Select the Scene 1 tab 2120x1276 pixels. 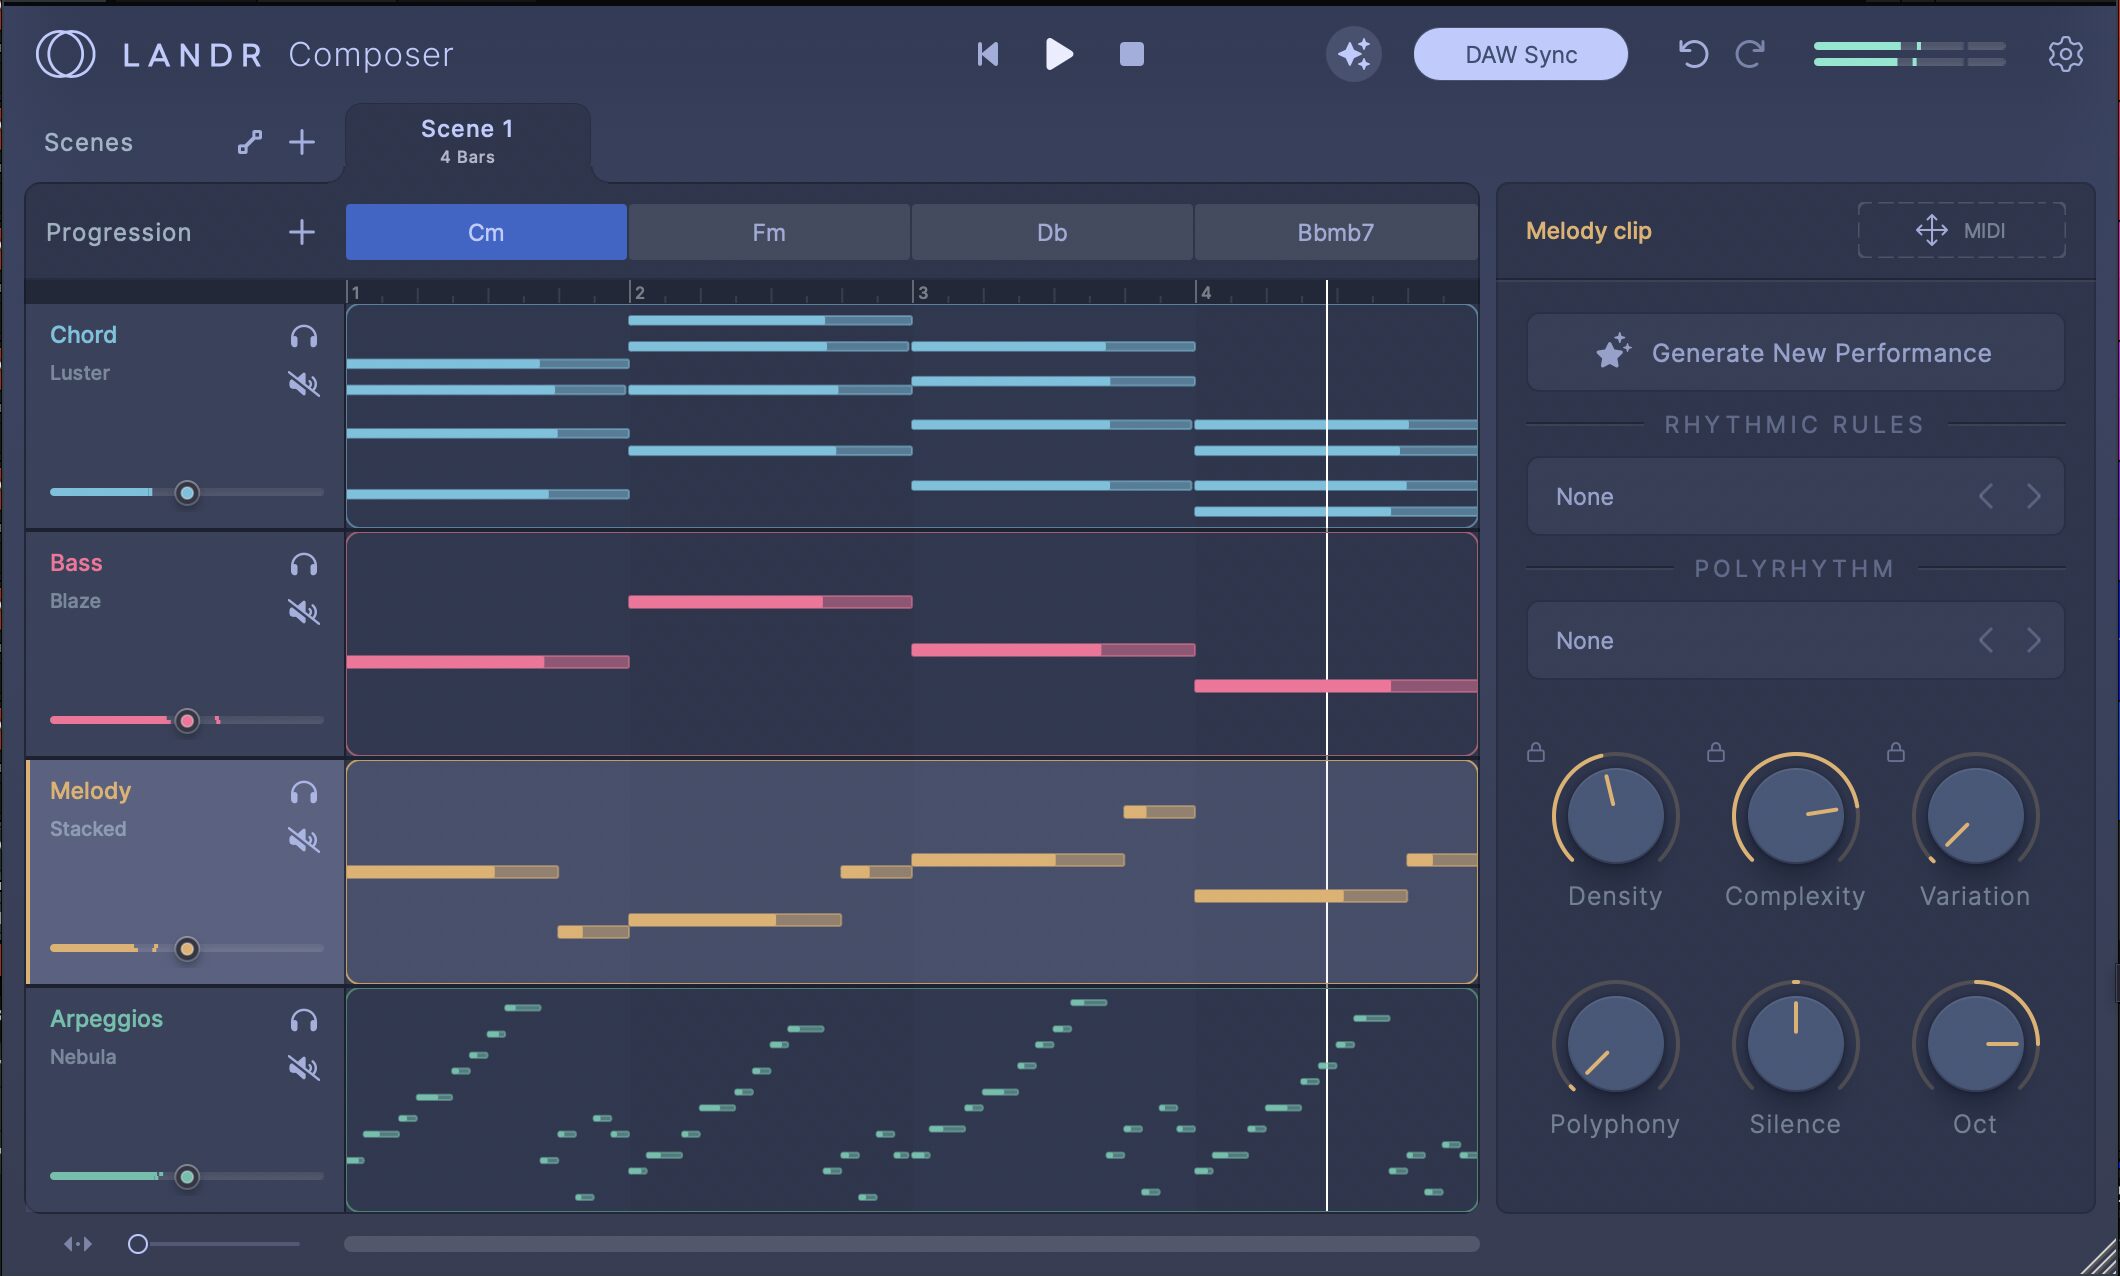pyautogui.click(x=467, y=142)
